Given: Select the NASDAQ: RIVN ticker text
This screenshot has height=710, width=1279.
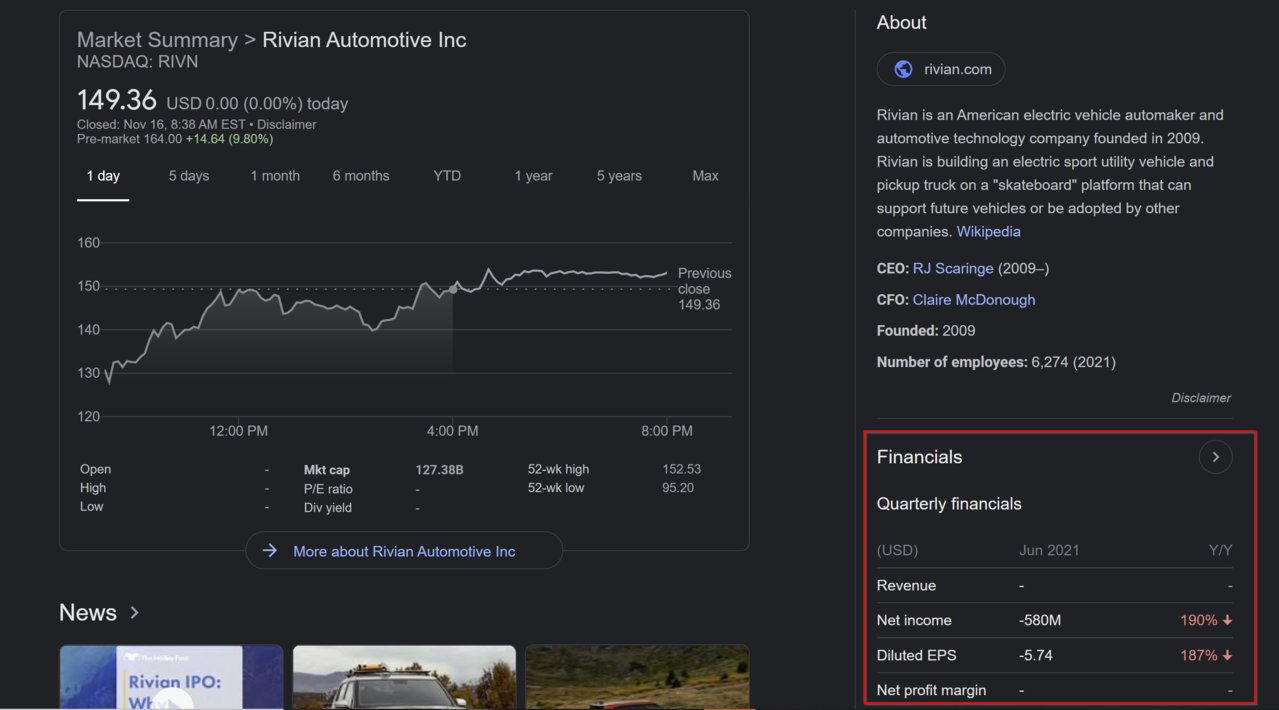Looking at the screenshot, I should [x=138, y=62].
